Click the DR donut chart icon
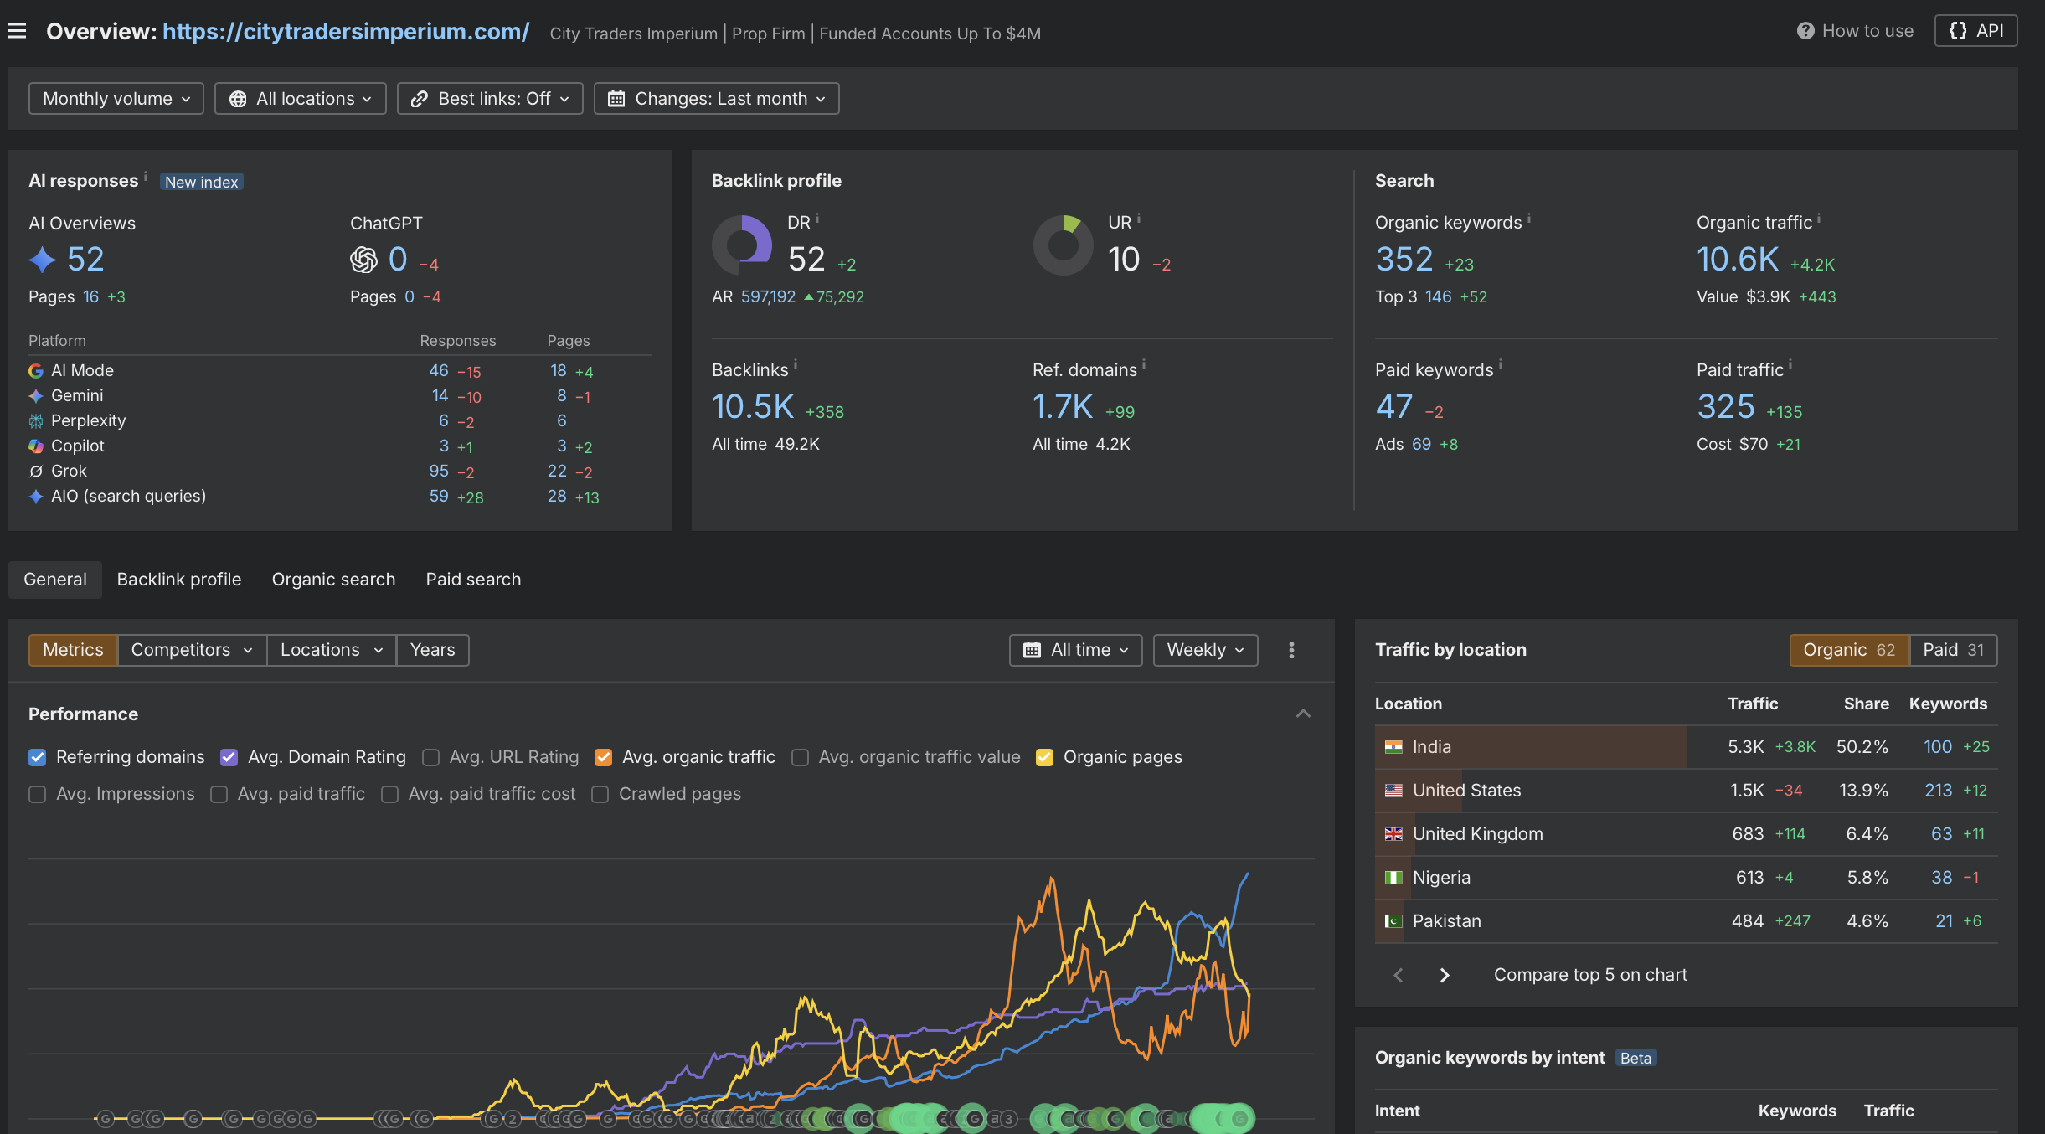2045x1134 pixels. pyautogui.click(x=742, y=245)
